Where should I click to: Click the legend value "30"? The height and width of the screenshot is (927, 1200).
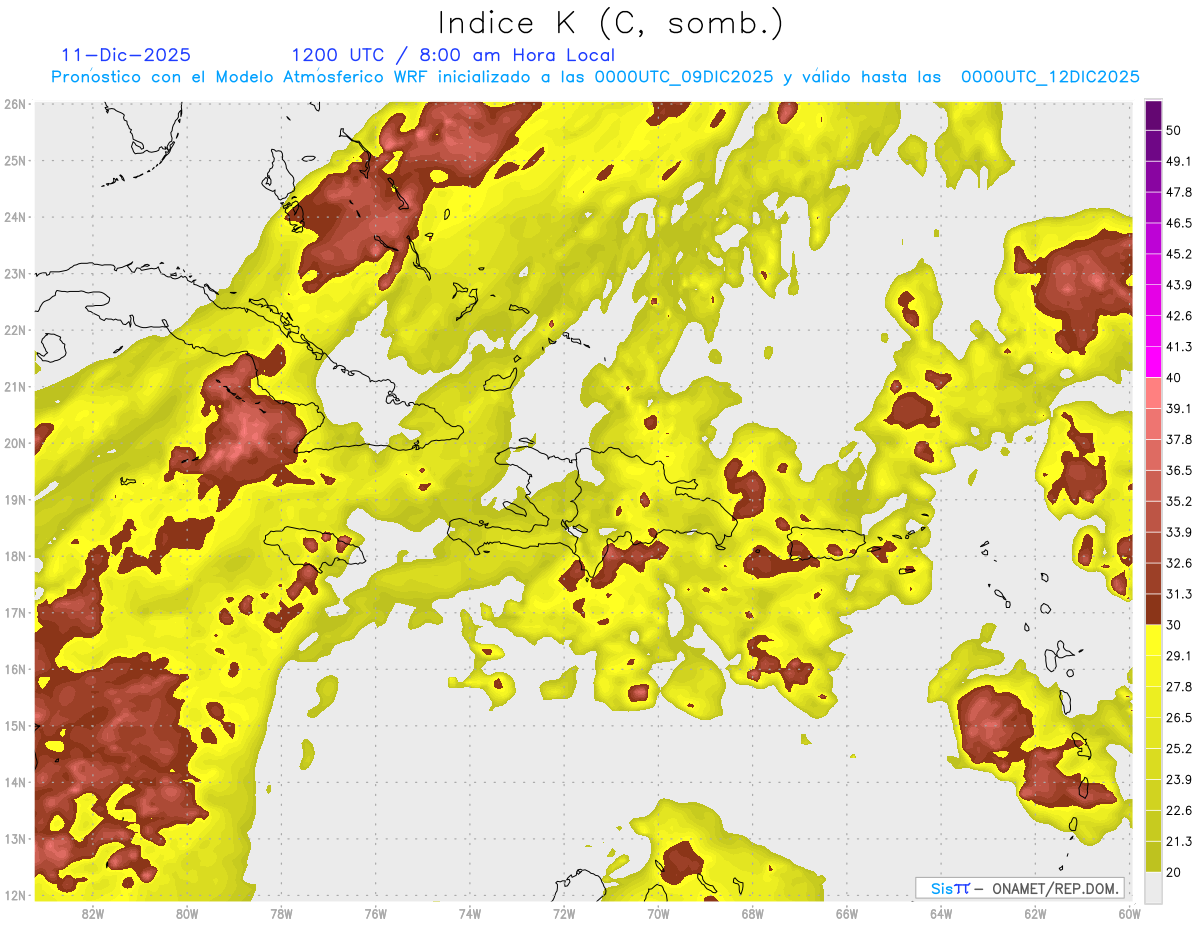pos(1174,625)
